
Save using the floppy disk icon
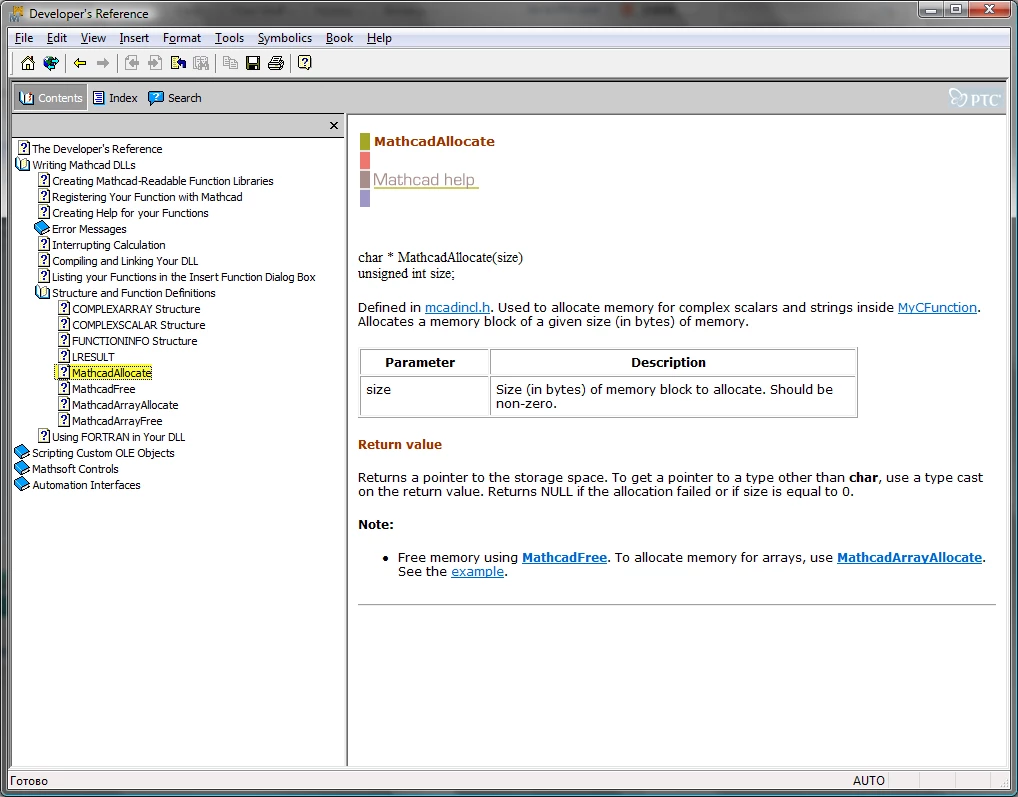[x=253, y=63]
